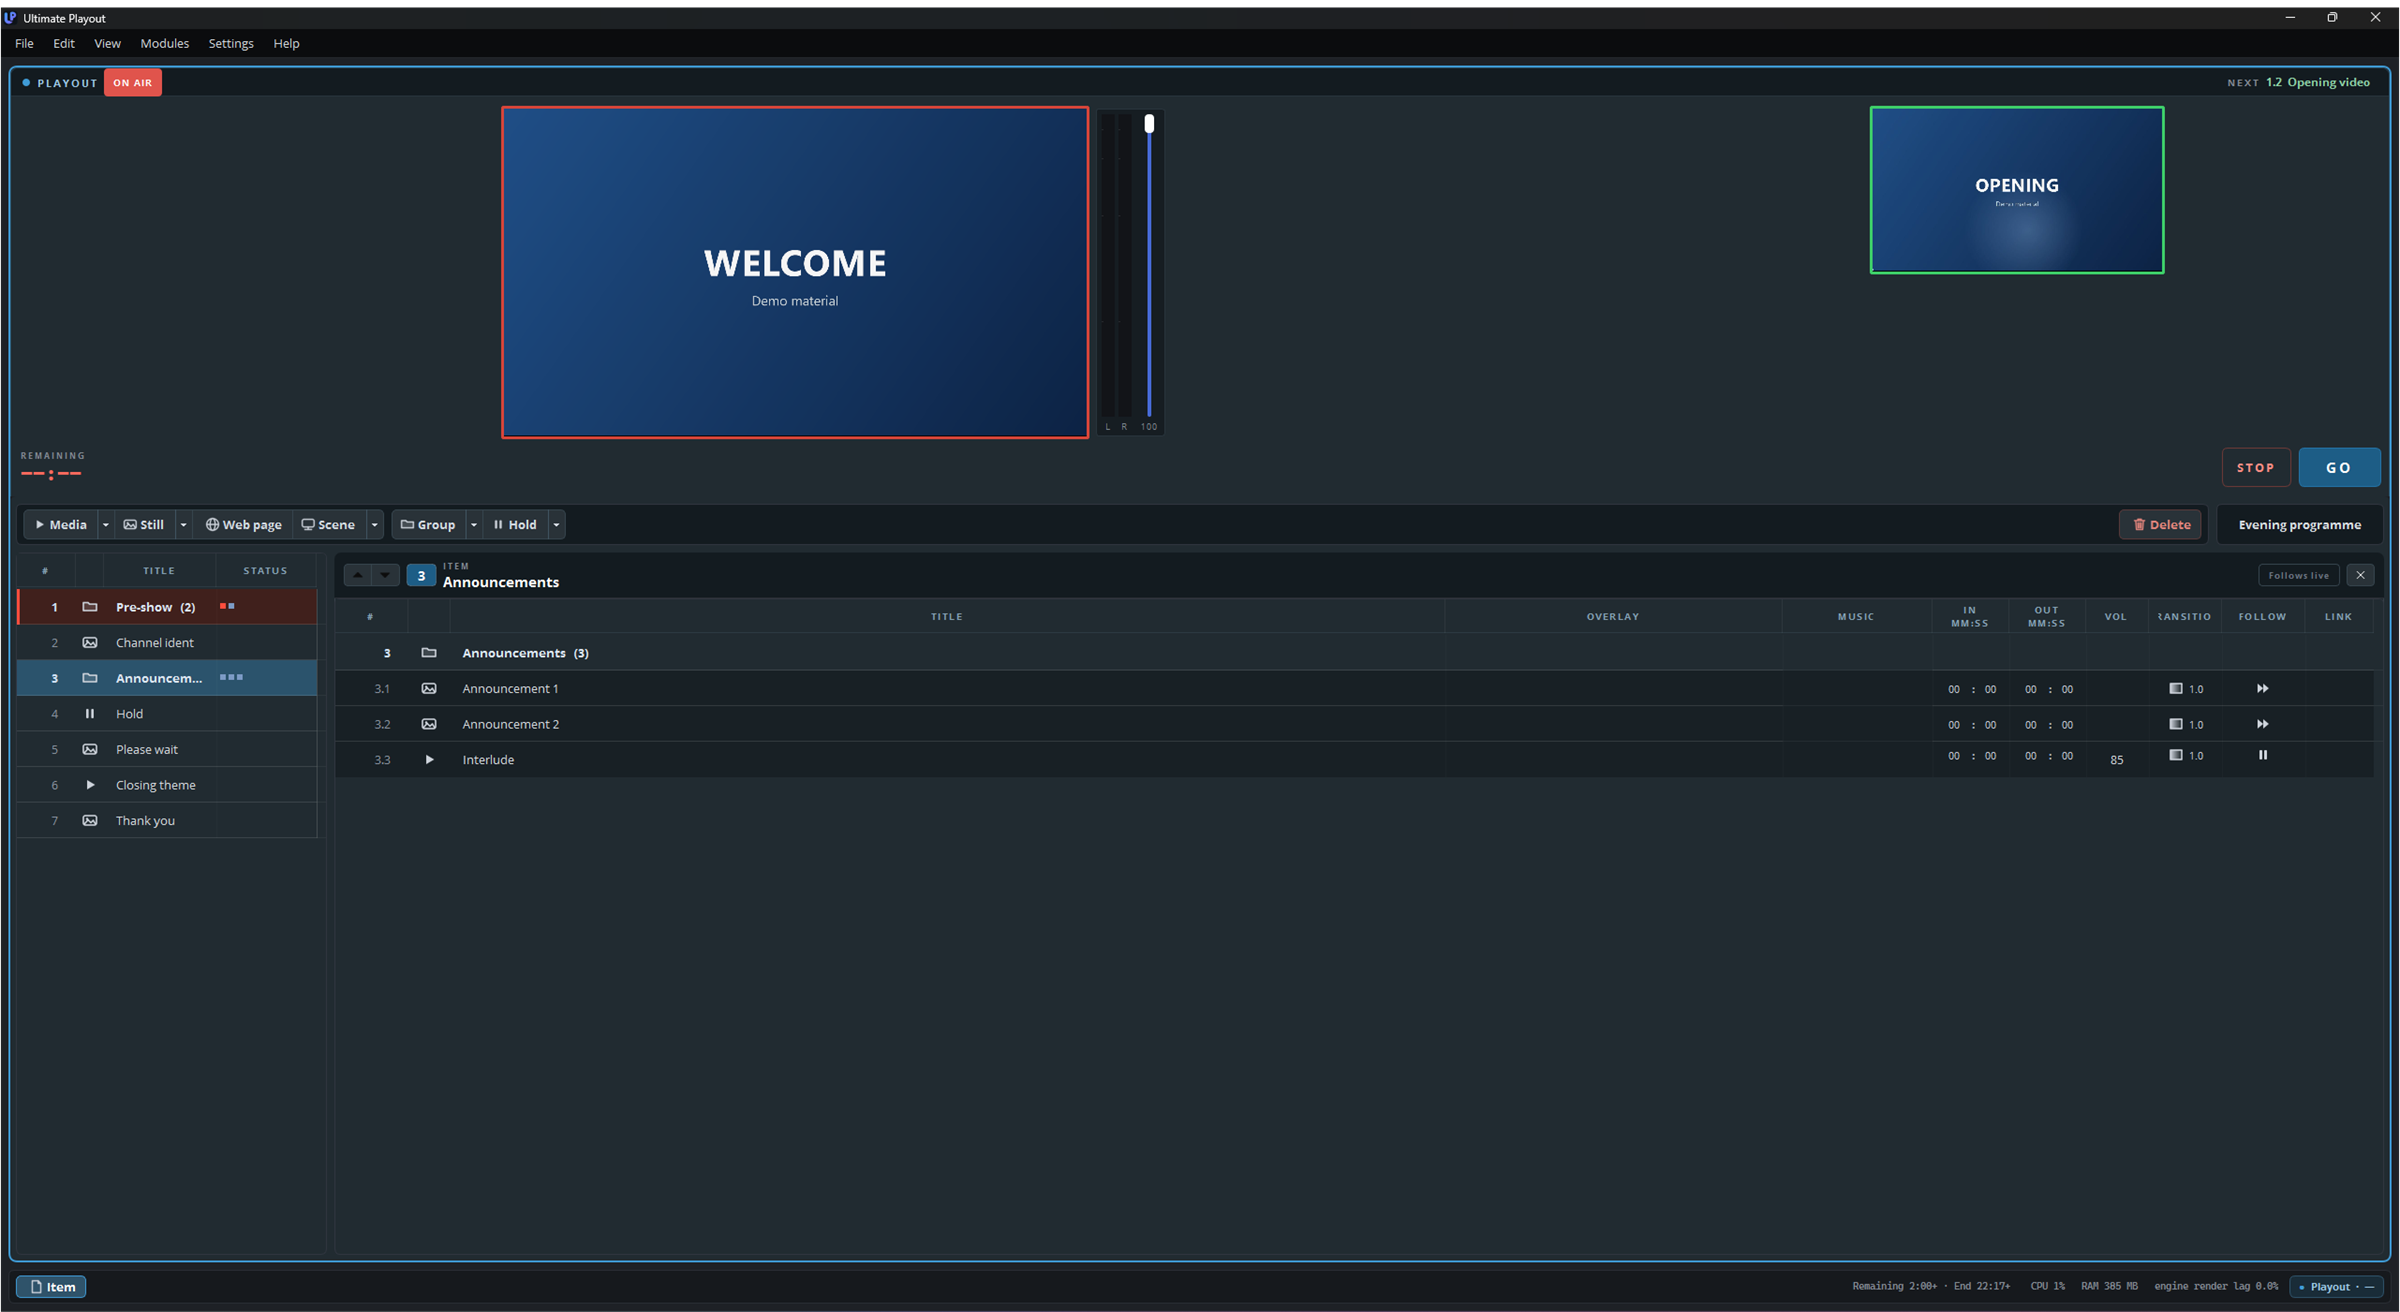The image size is (2400, 1312).
Task: Add a Web page item
Action: (244, 524)
